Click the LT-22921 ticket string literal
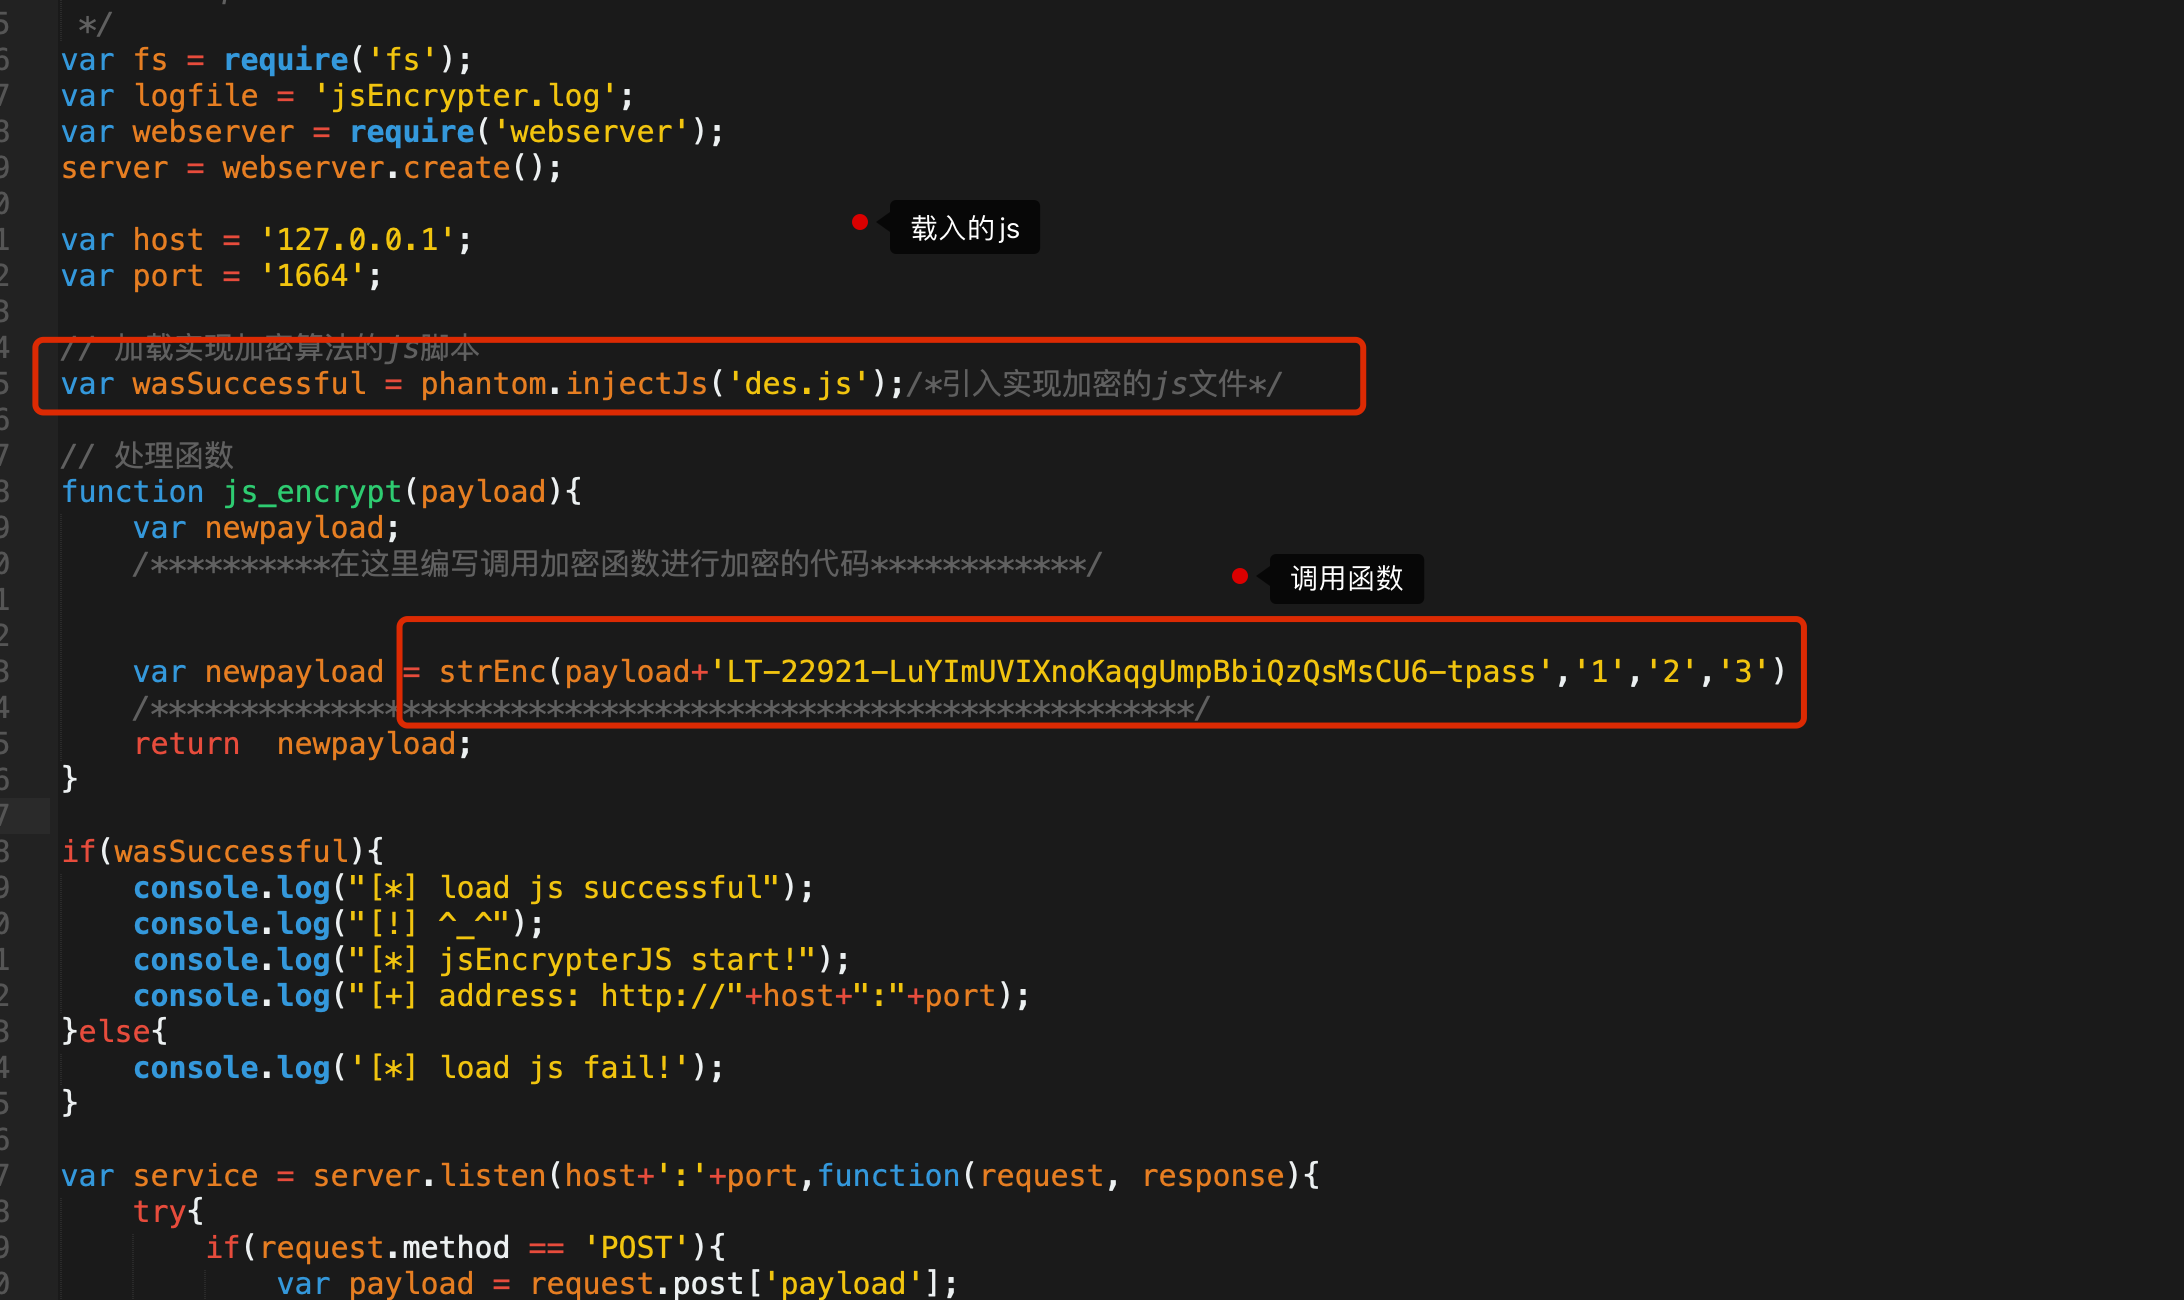 (x=1132, y=672)
